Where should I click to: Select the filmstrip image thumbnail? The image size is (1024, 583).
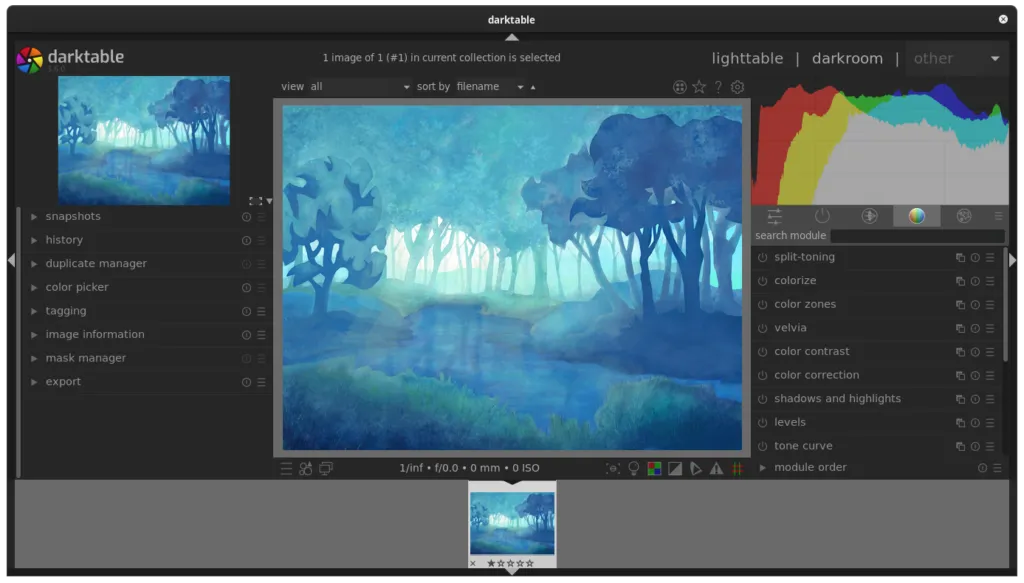pyautogui.click(x=512, y=520)
